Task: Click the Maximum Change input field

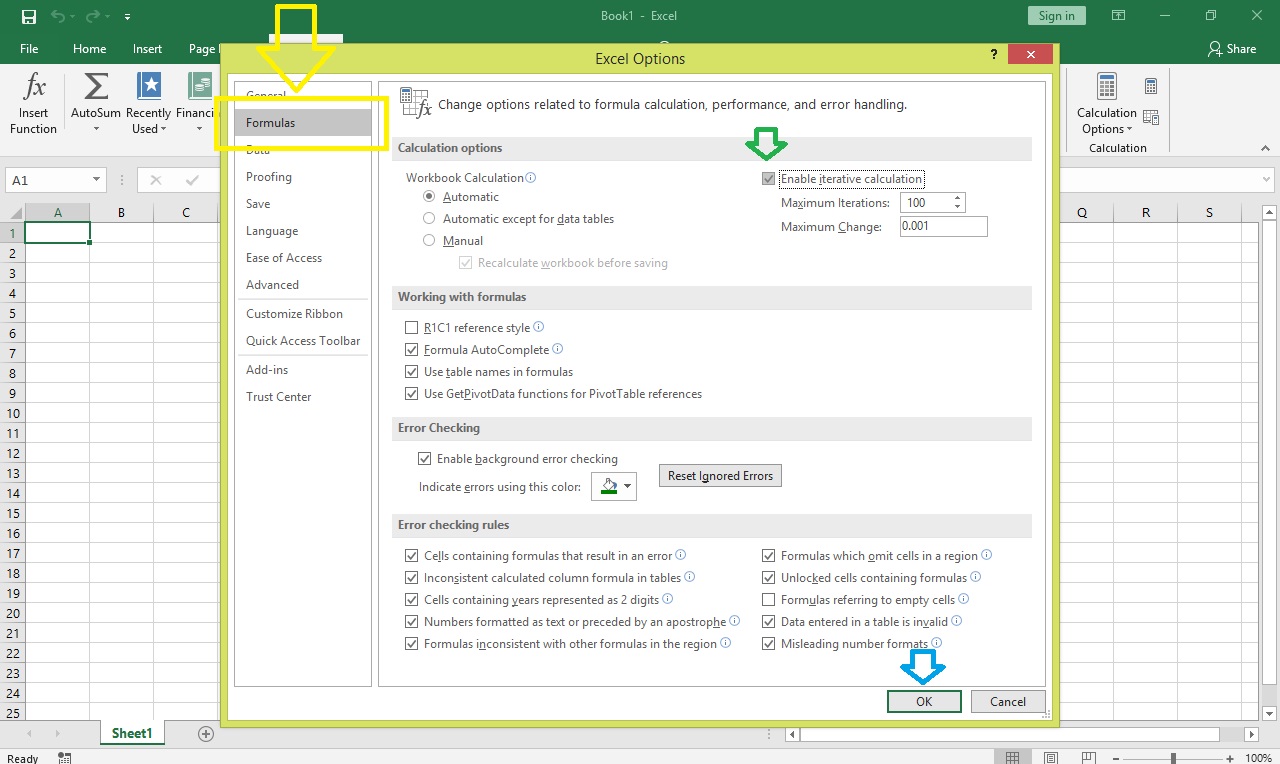Action: 943,227
